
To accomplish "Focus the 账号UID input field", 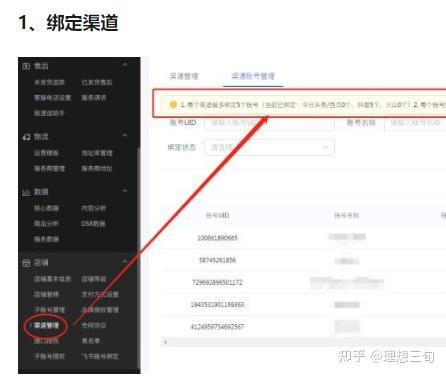I will [x=269, y=123].
